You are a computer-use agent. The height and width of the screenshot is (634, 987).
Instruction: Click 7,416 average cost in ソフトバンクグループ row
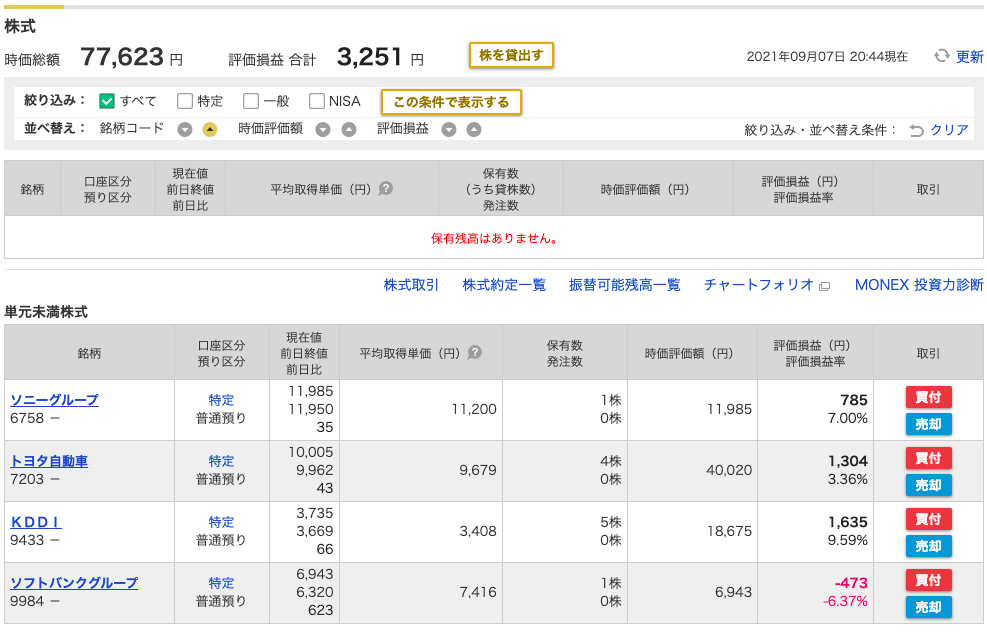478,592
